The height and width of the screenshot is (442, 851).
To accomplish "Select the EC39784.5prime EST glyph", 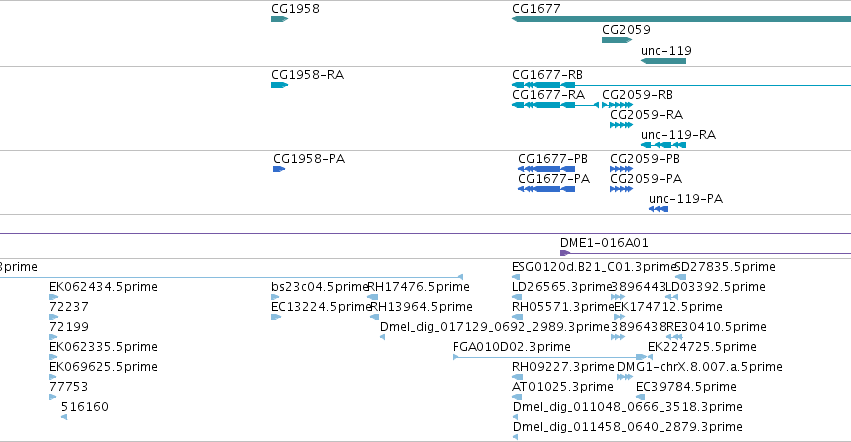I will coord(640,397).
